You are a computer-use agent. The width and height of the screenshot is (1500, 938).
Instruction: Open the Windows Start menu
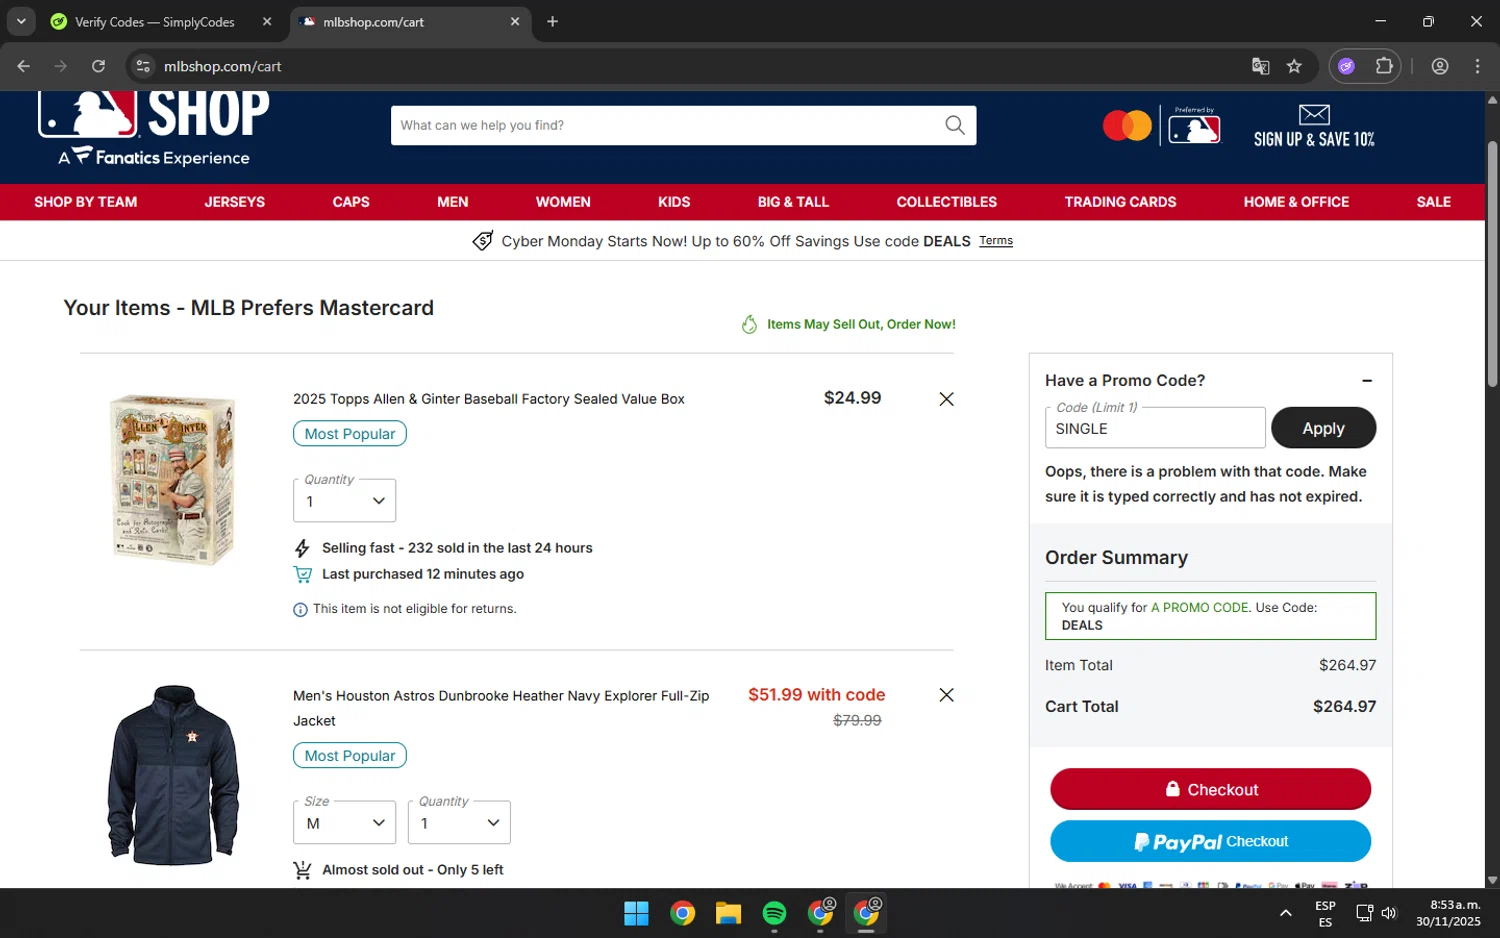[636, 913]
